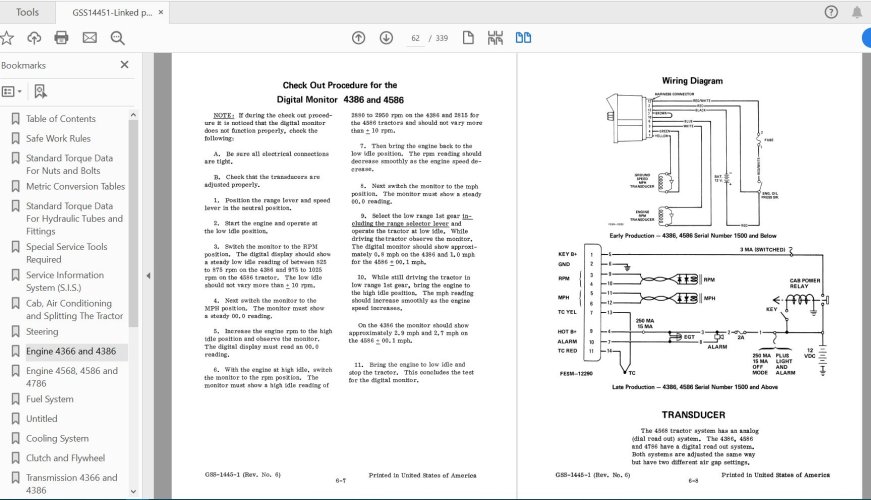Image resolution: width=871 pixels, height=500 pixels.
Task: Switch to the GSS14451-Linked document tab
Action: coord(112,12)
